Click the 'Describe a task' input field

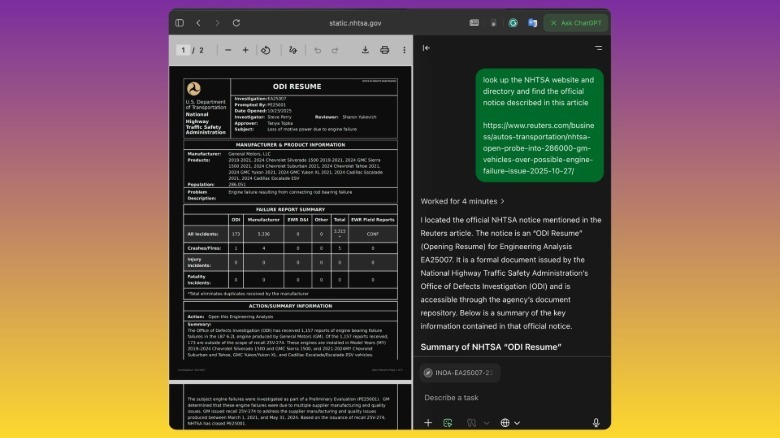(511, 397)
